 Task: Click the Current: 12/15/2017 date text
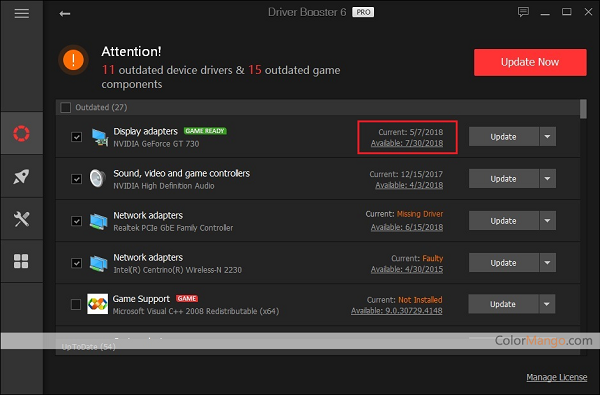pyautogui.click(x=406, y=174)
